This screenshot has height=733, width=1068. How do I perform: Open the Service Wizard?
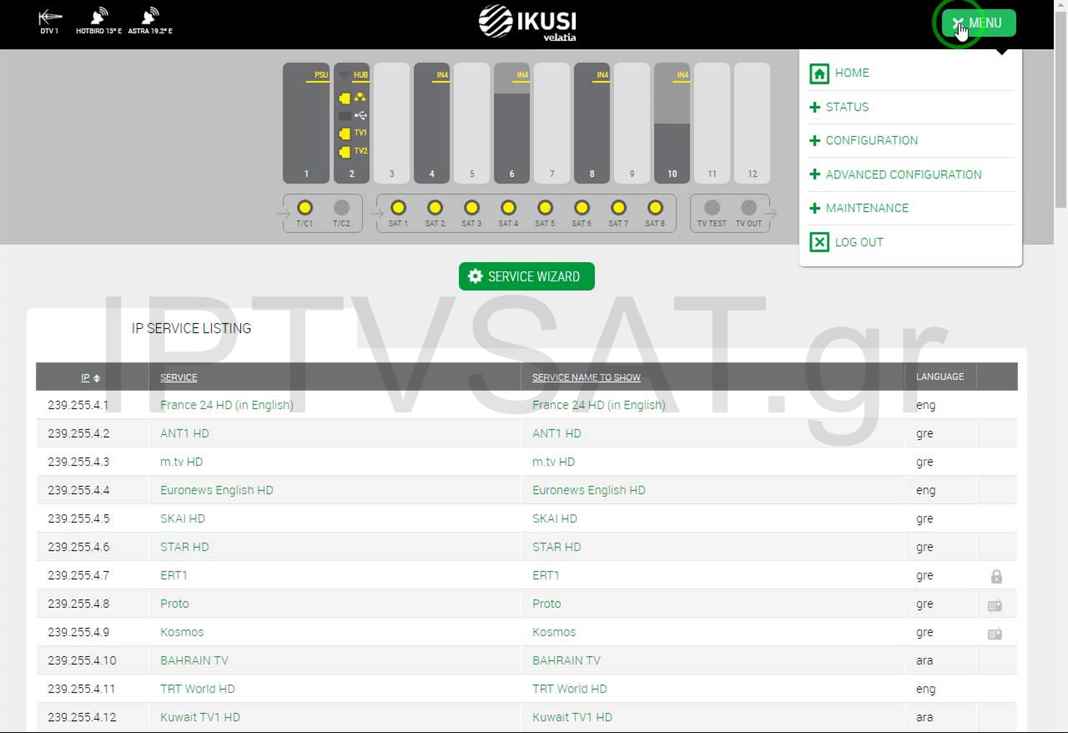tap(526, 276)
